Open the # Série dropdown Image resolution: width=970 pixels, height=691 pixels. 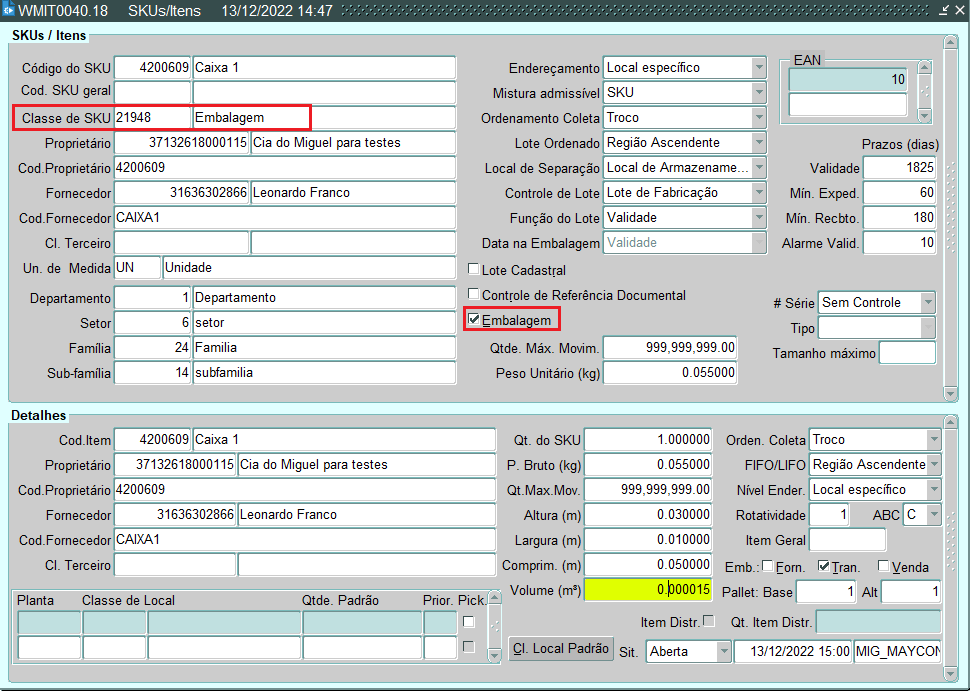928,303
